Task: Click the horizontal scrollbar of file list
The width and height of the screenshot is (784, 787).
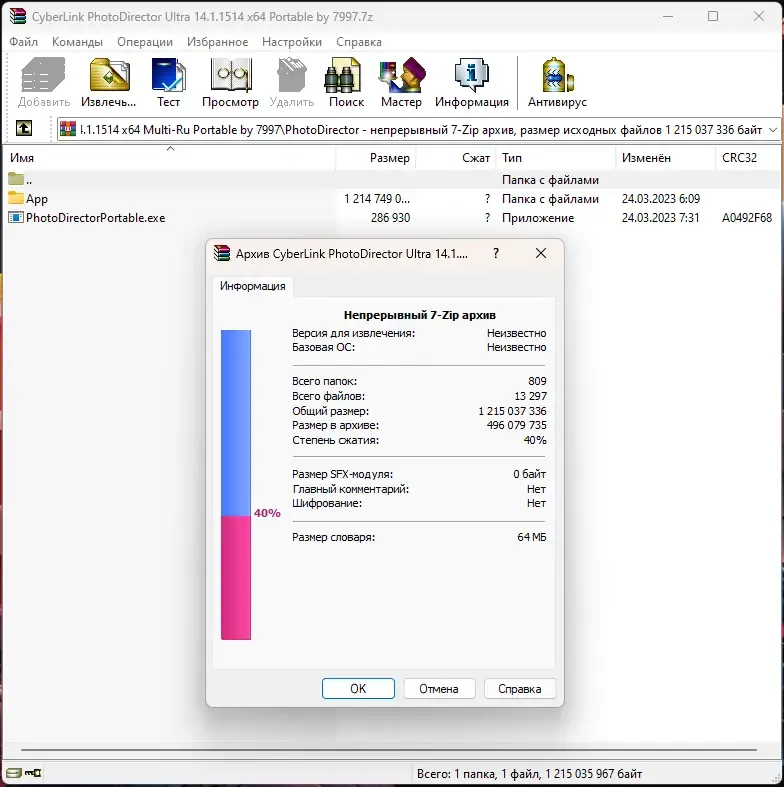Action: (388, 750)
